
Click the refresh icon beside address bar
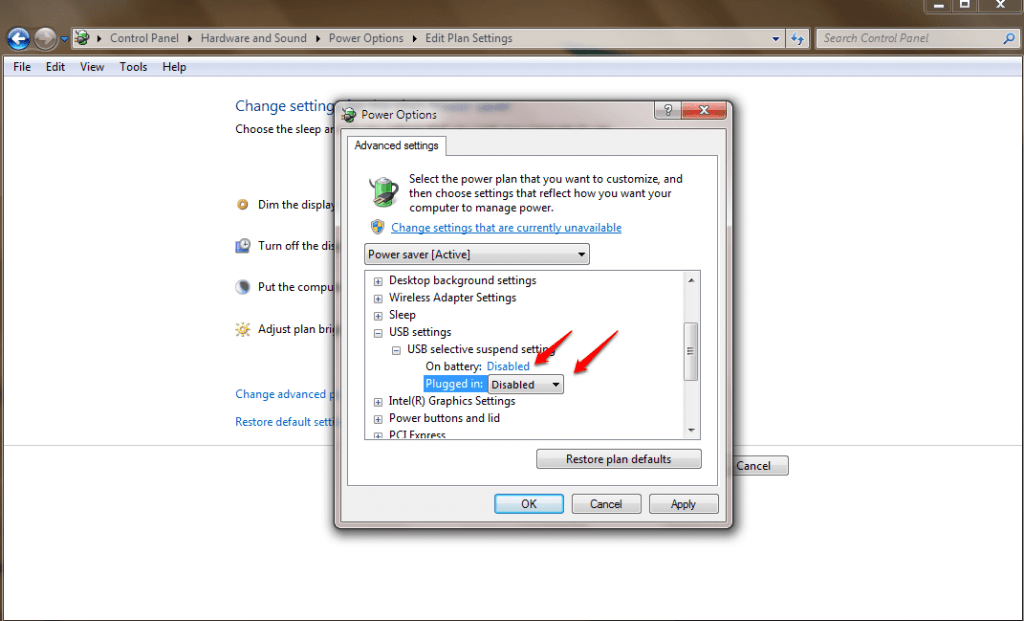[797, 39]
